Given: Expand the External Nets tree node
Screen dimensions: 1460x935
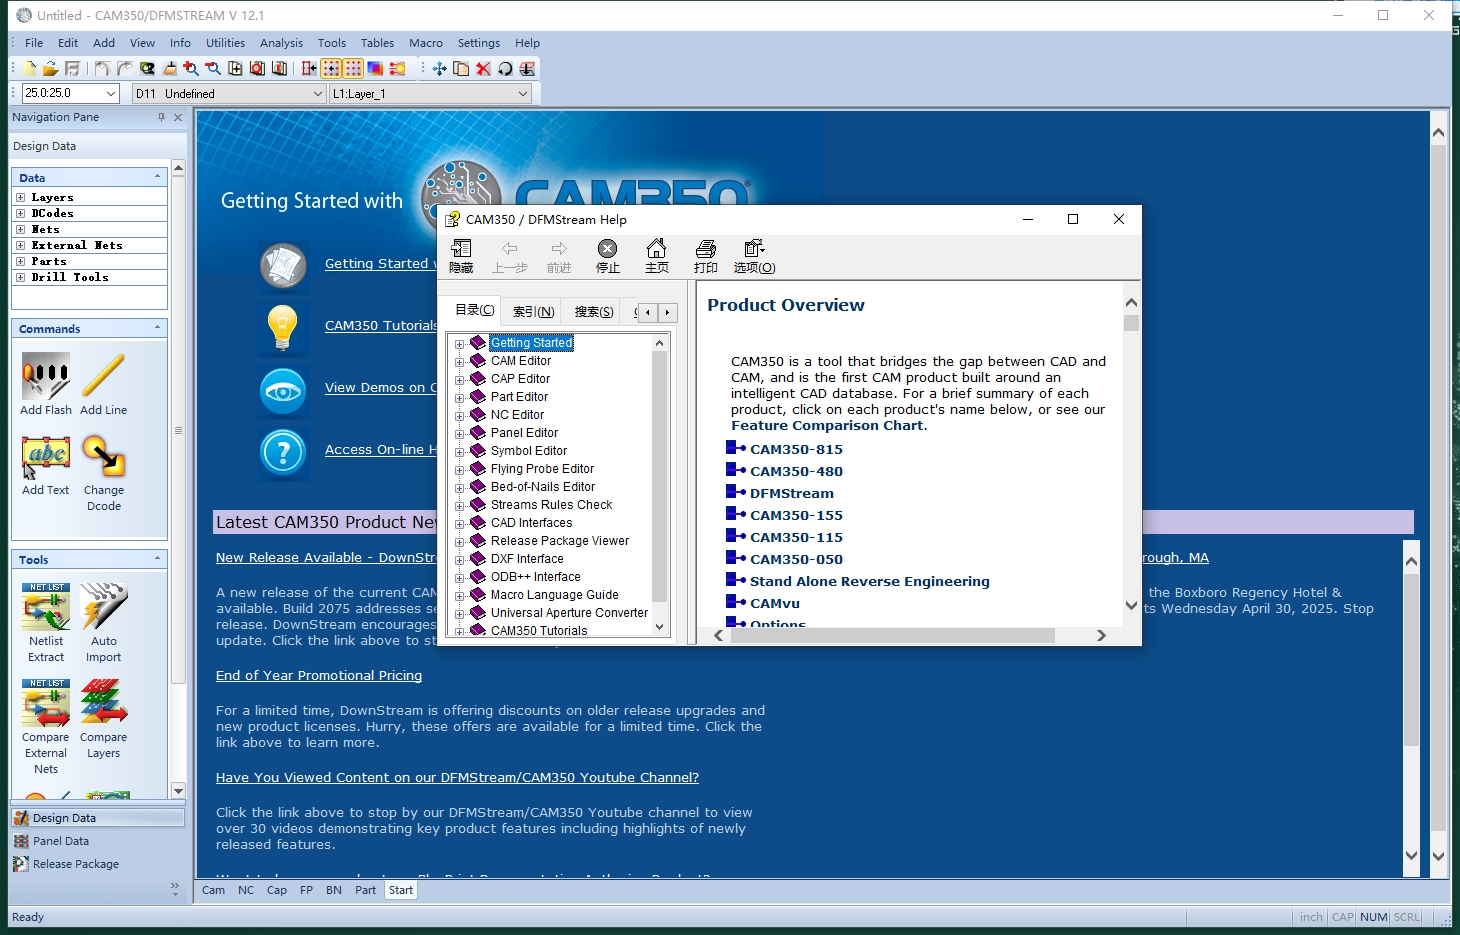Looking at the screenshot, I should pyautogui.click(x=20, y=246).
